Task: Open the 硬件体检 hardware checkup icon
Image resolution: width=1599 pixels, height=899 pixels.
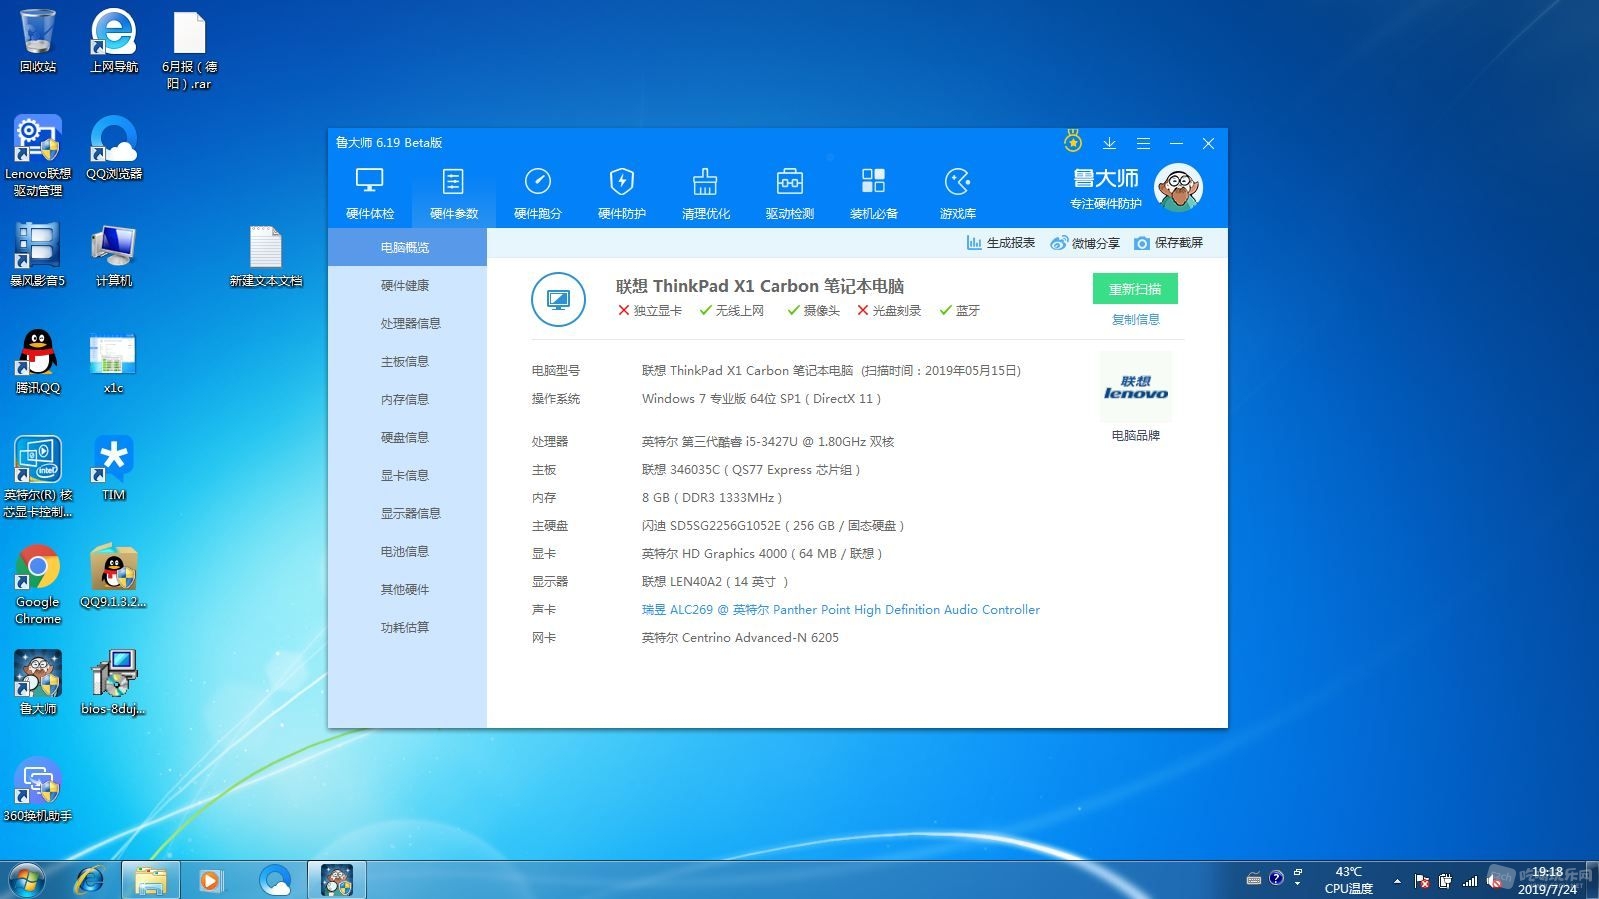Action: coord(370,193)
